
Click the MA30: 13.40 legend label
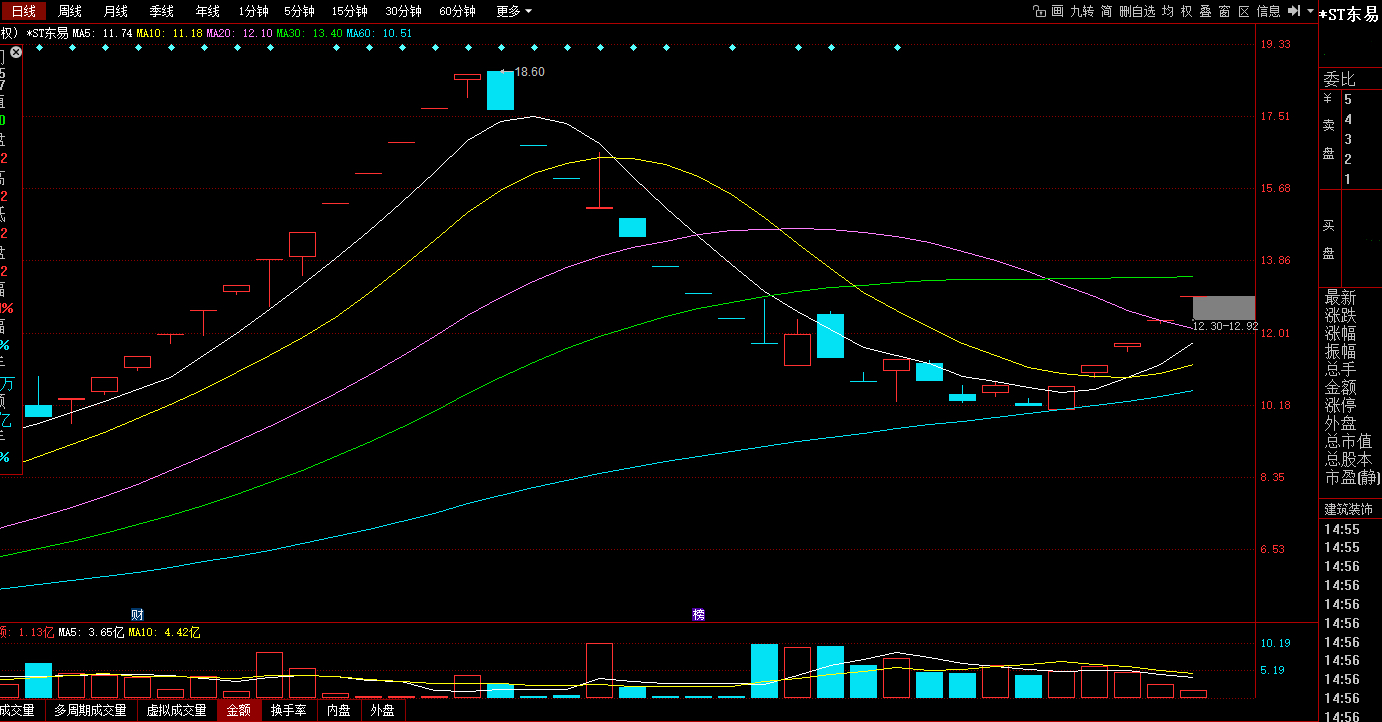click(309, 33)
